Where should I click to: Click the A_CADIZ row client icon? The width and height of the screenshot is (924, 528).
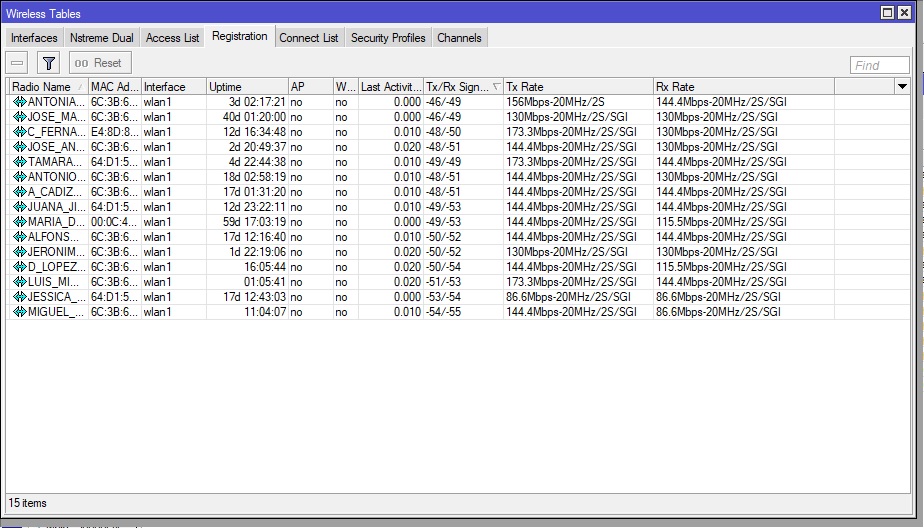click(x=19, y=192)
